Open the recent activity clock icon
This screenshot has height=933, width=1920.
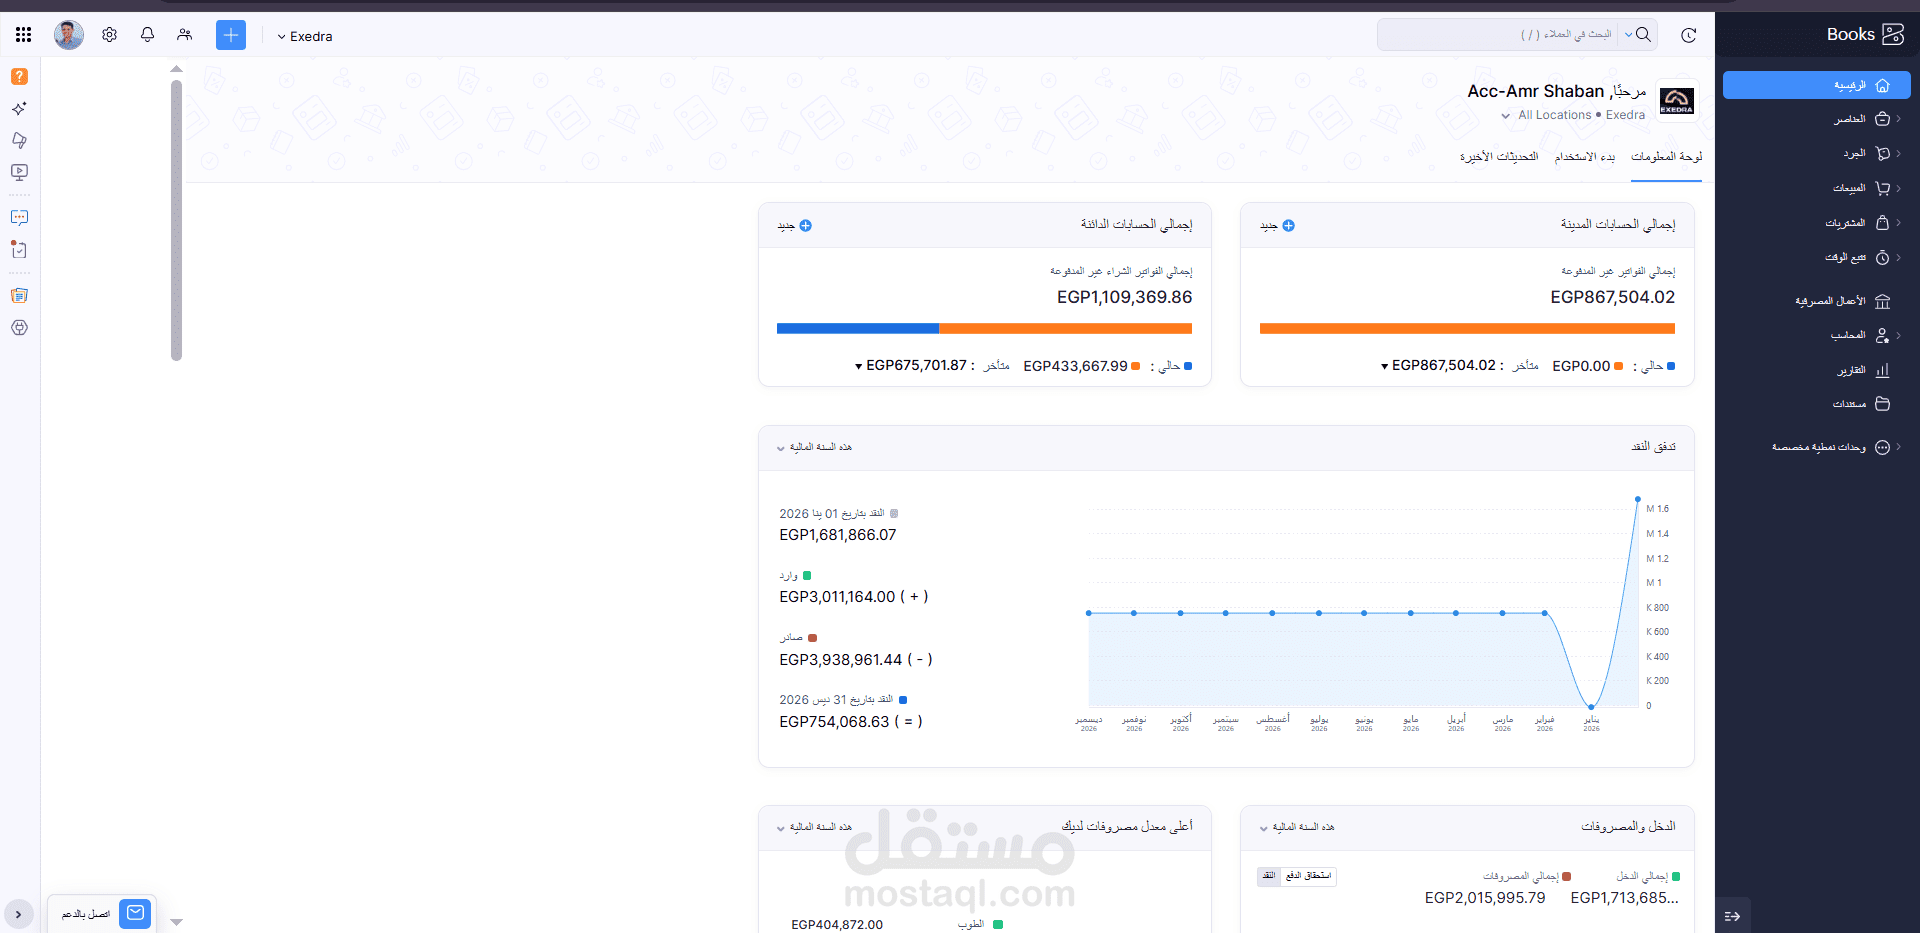(x=1688, y=35)
